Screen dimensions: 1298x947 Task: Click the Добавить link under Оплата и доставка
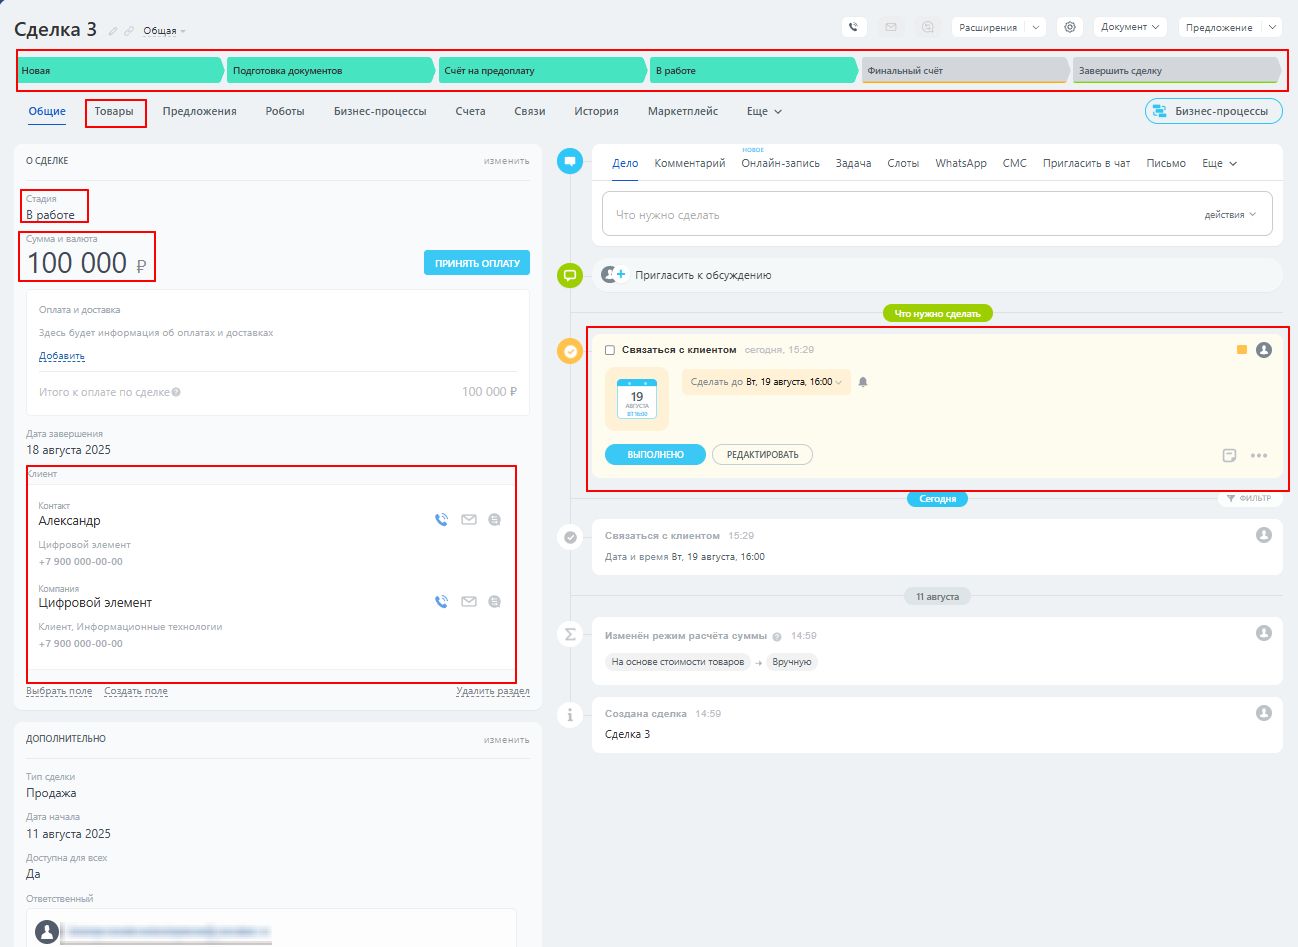61,356
